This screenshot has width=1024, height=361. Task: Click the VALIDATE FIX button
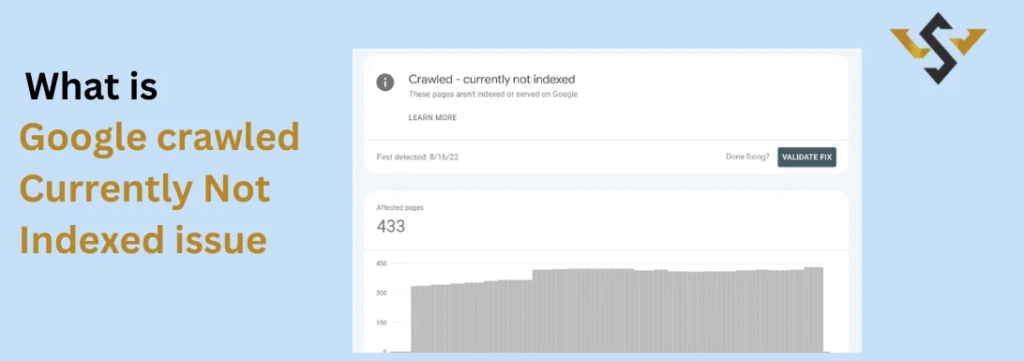[x=807, y=157]
